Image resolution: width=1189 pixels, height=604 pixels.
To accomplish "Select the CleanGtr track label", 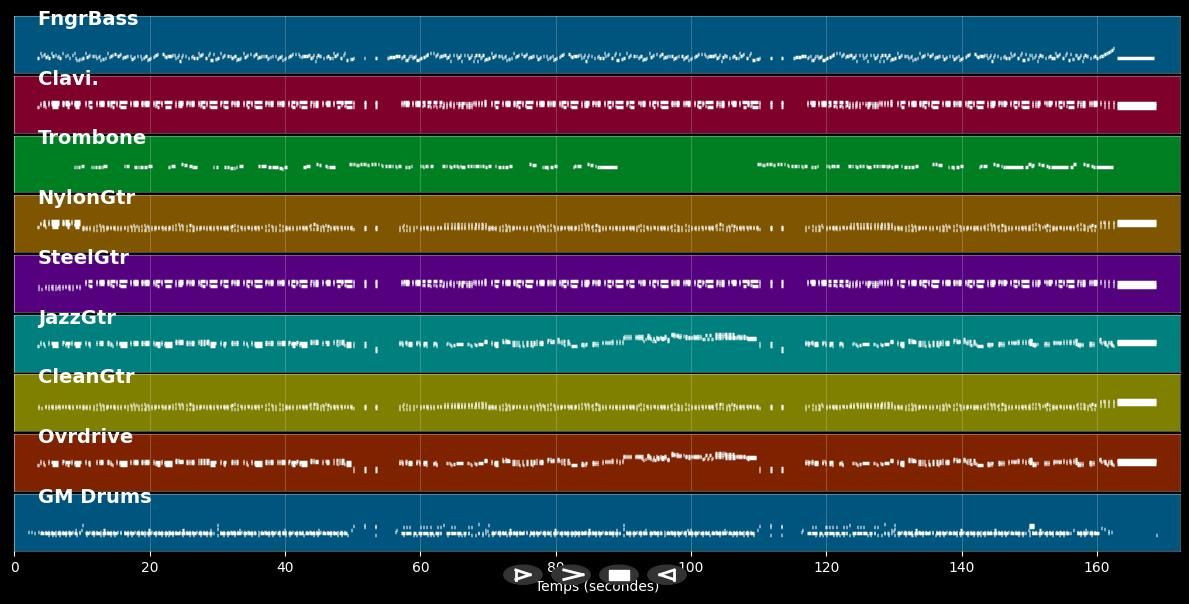I will (85, 376).
